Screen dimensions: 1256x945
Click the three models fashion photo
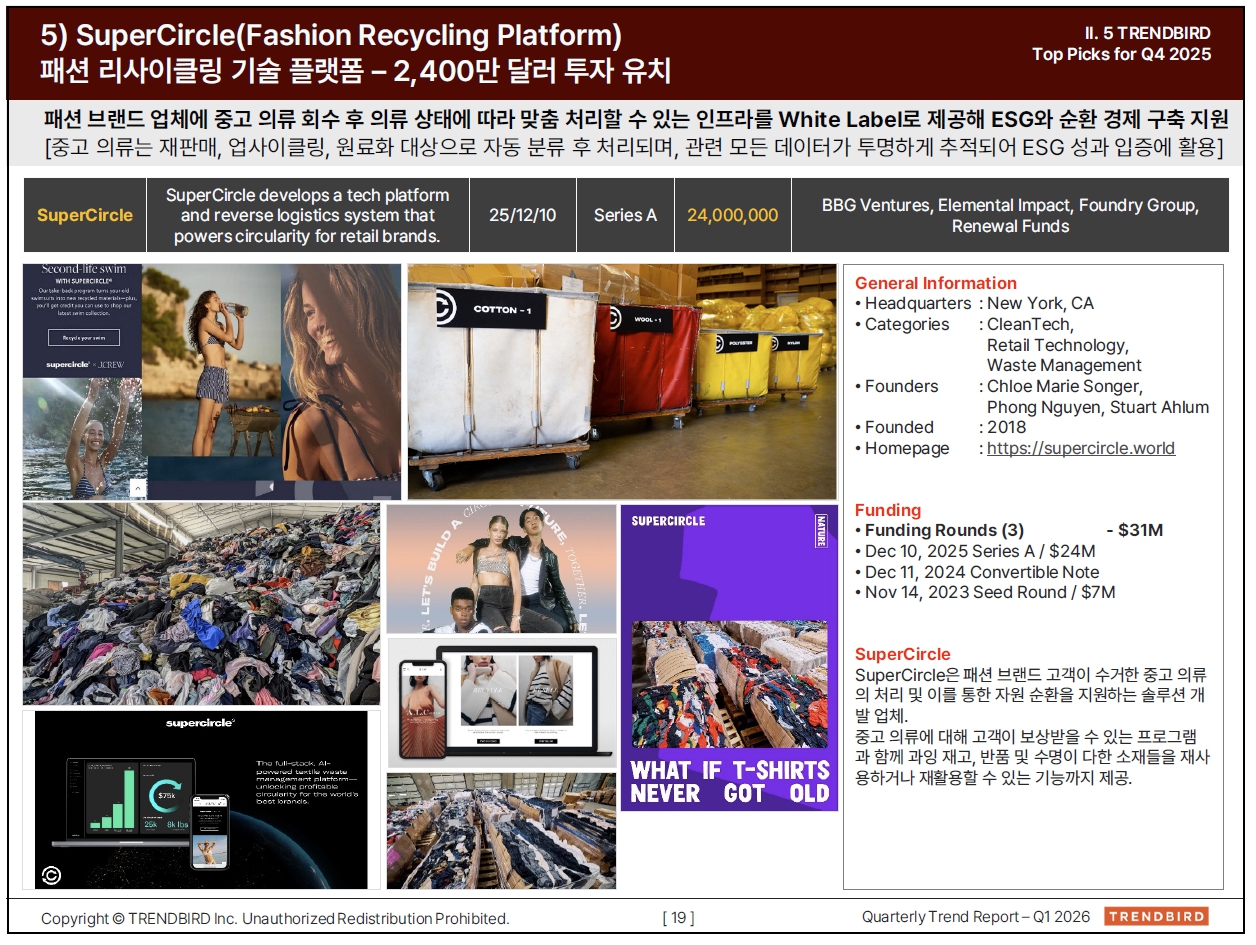click(x=501, y=569)
